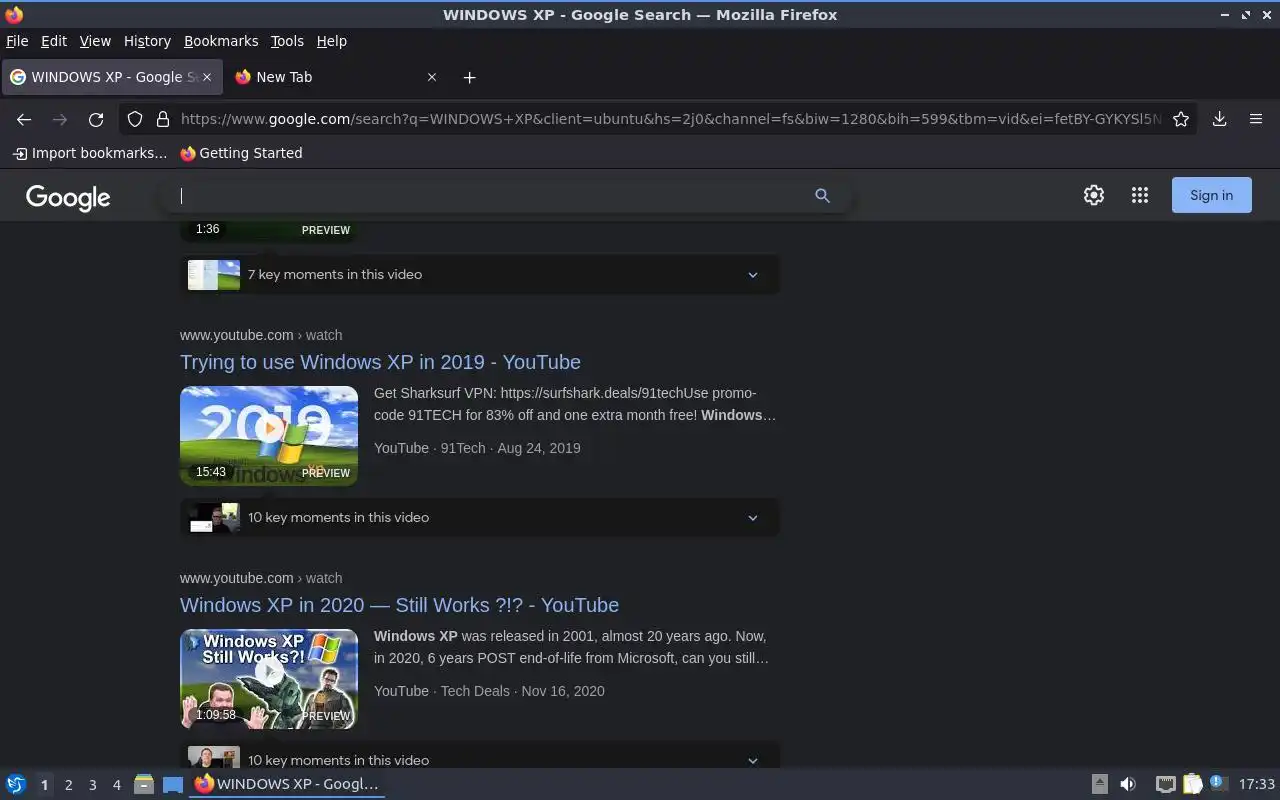Open Trying to use Windows XP in 2019 link
The image size is (1280, 800).
click(380, 362)
